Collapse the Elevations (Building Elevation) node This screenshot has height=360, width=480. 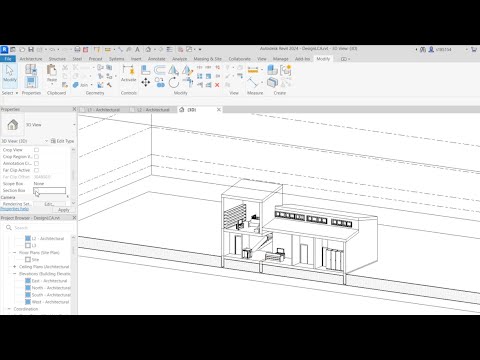point(15,274)
